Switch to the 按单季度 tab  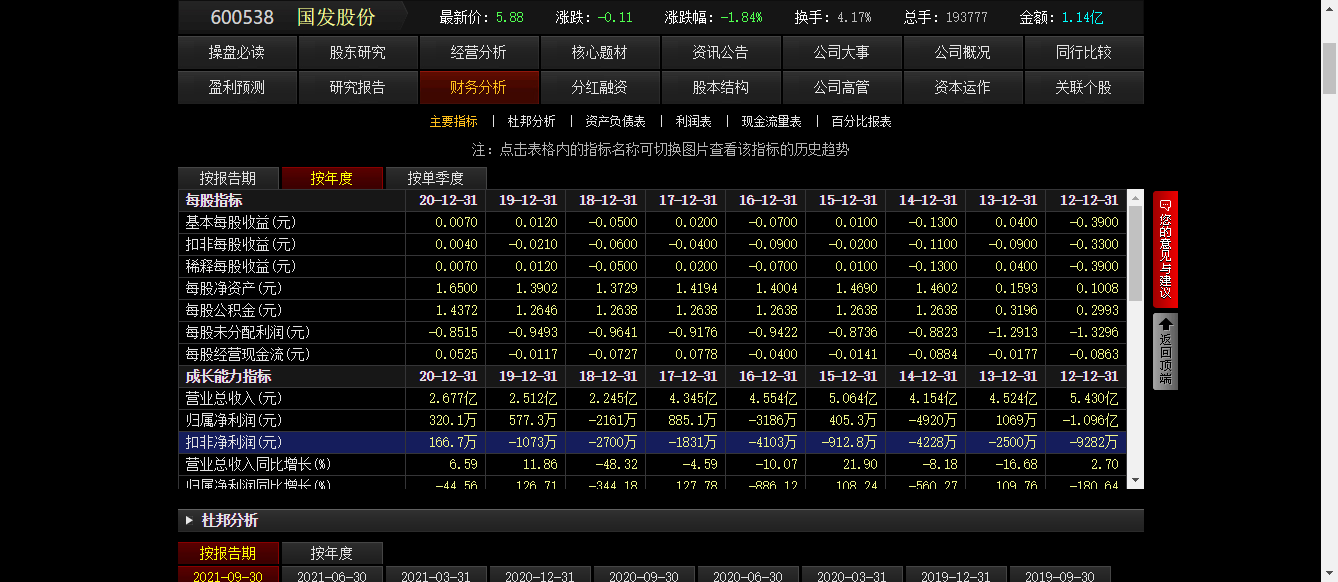pyautogui.click(x=435, y=179)
